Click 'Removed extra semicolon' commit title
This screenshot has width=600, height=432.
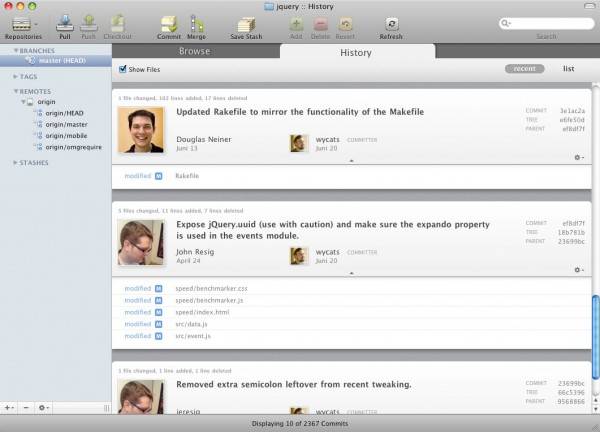tap(294, 384)
